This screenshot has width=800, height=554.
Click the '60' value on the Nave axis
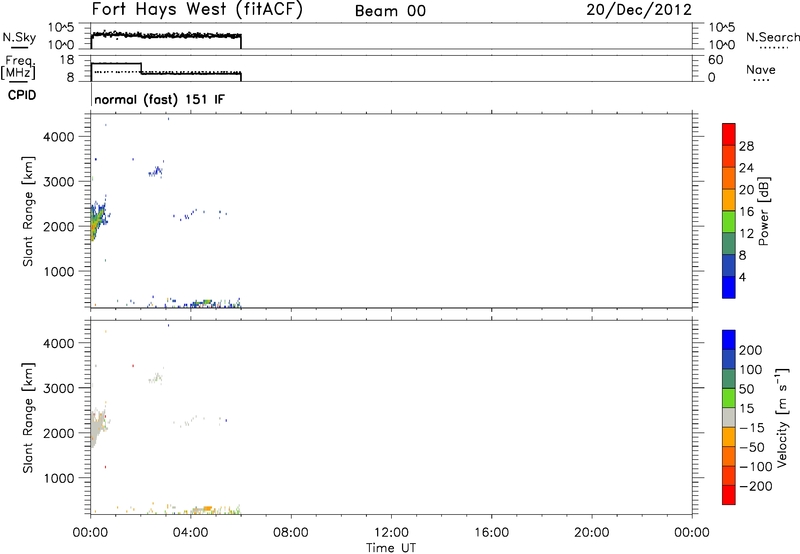715,60
